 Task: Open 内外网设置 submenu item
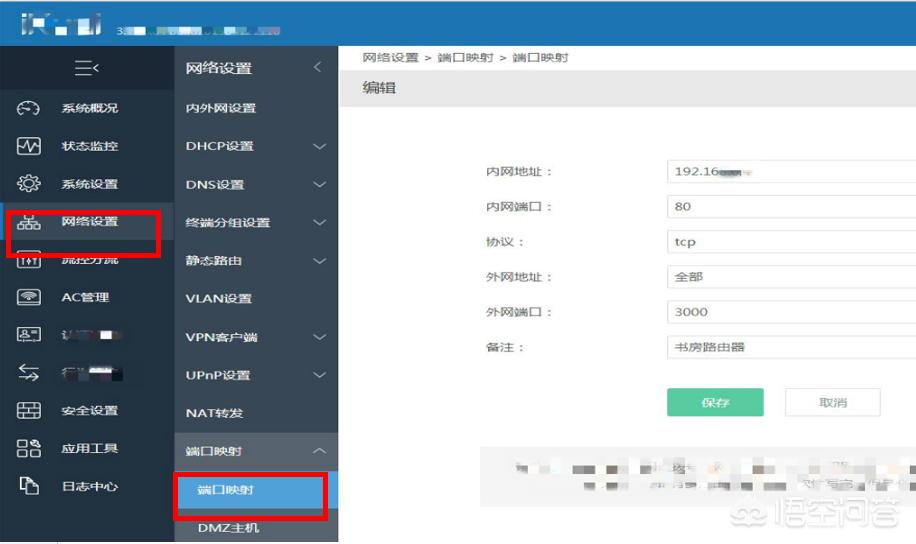coord(221,108)
